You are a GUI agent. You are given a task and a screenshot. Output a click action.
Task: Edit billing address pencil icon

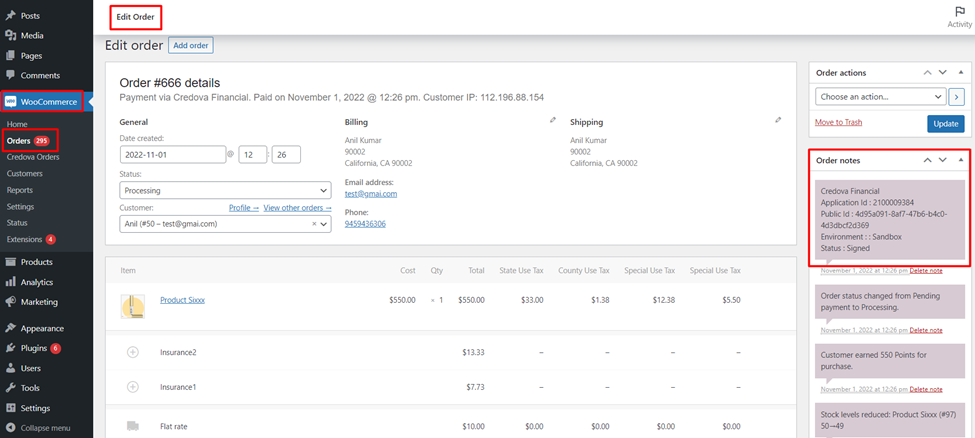(x=553, y=120)
